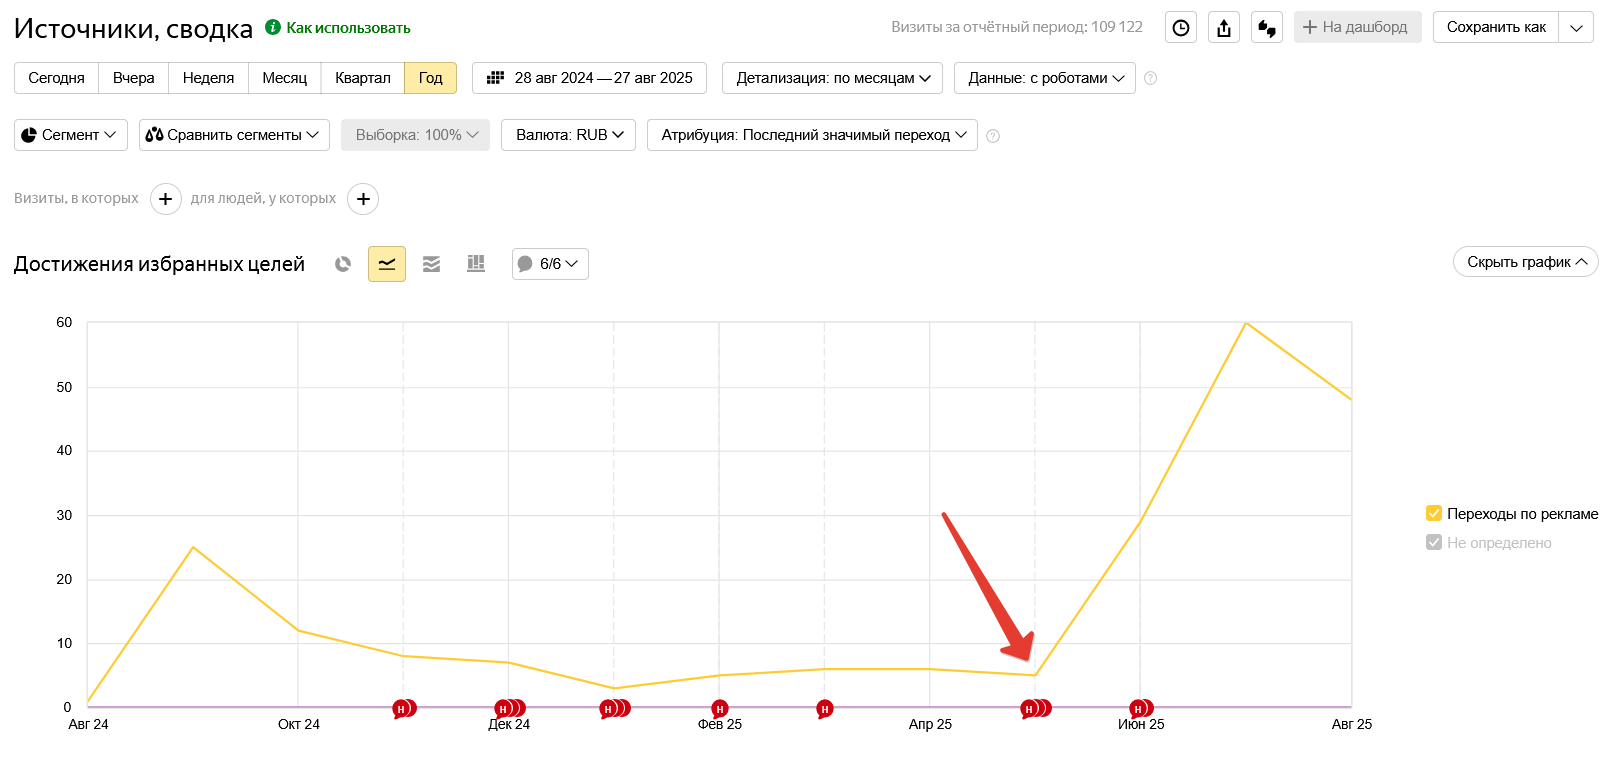The image size is (1610, 768).
Task: Uncheck "Переходы по рекламе" legend checkbox
Action: (1434, 514)
